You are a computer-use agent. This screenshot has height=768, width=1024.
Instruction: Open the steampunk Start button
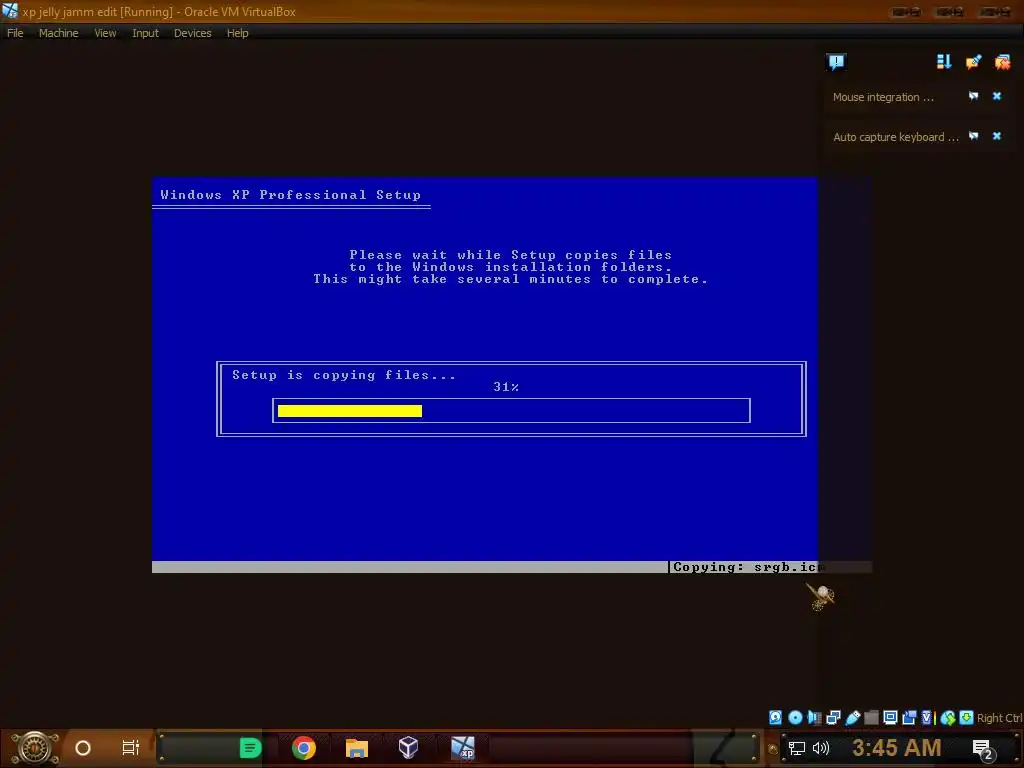click(x=35, y=748)
